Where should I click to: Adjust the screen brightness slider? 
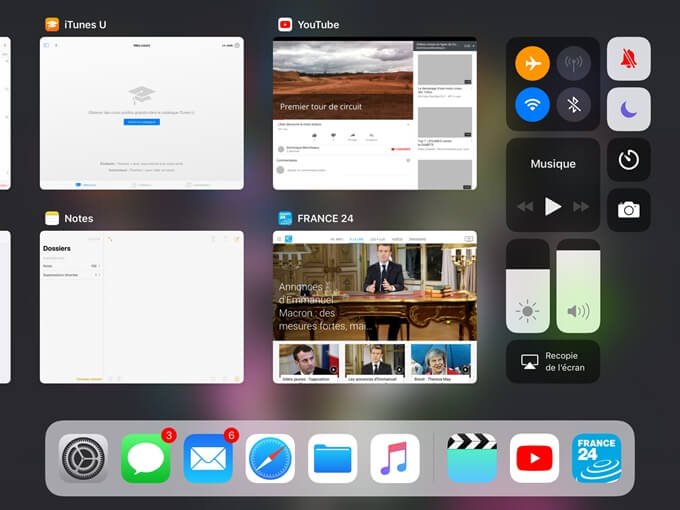[528, 286]
